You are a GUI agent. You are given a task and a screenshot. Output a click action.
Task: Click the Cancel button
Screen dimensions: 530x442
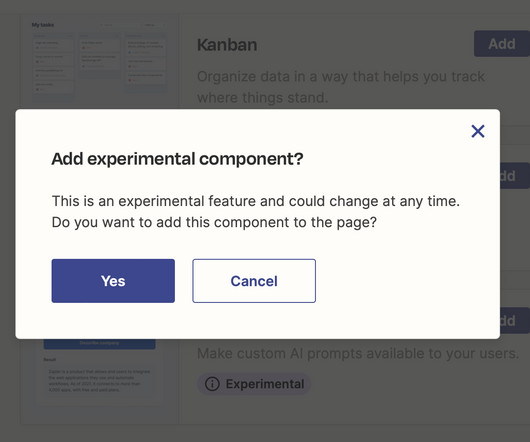(254, 281)
